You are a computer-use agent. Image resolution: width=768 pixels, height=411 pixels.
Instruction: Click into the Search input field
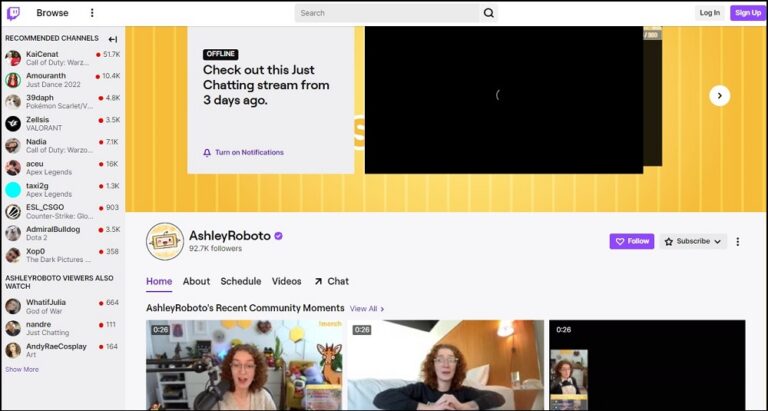pyautogui.click(x=385, y=13)
